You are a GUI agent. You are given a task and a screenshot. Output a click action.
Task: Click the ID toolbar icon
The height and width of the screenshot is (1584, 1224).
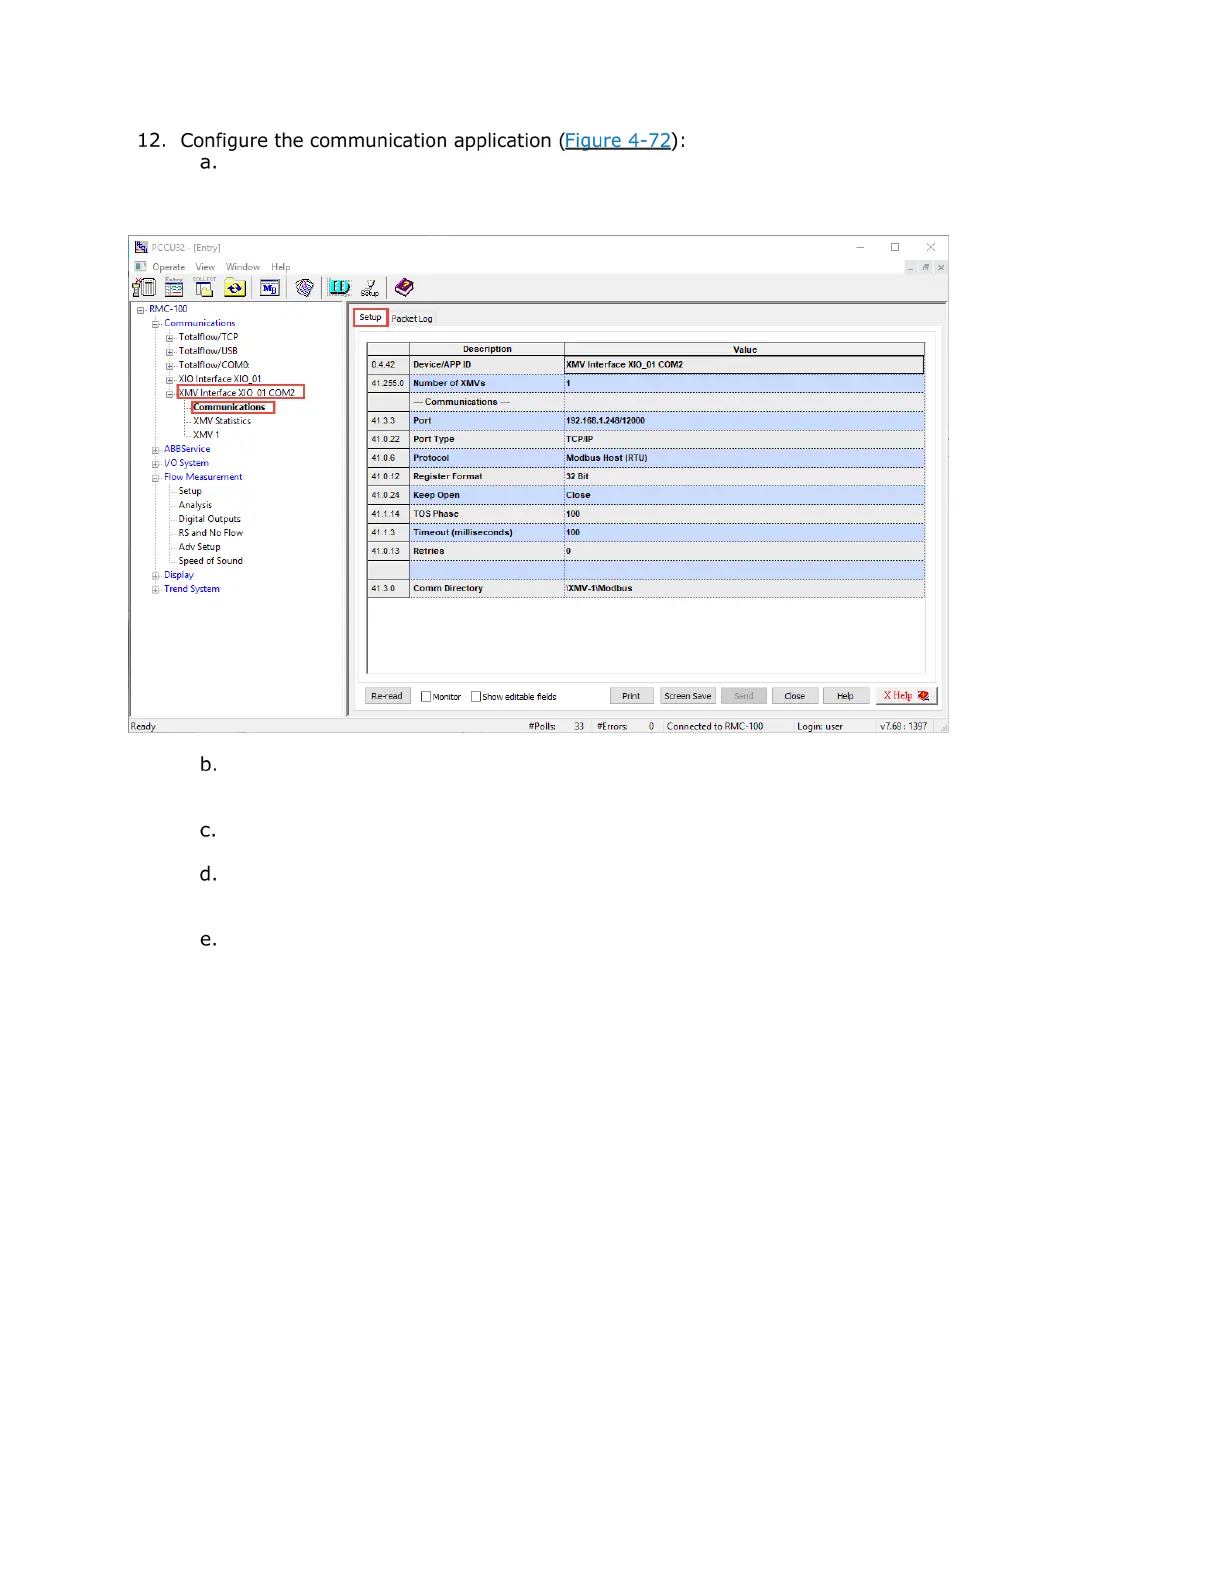pyautogui.click(x=340, y=288)
